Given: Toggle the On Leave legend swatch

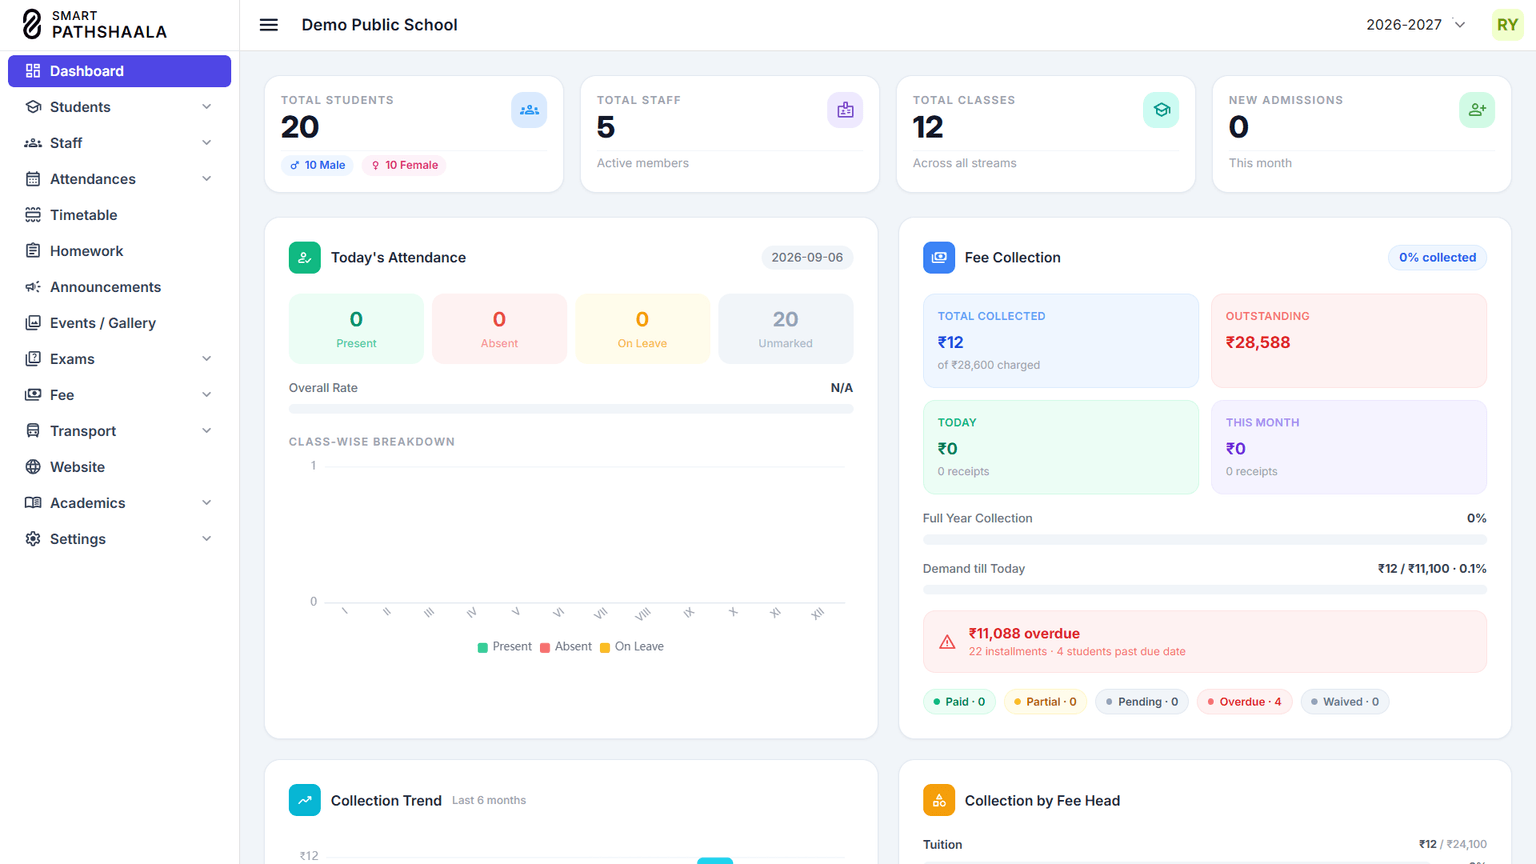Looking at the screenshot, I should pyautogui.click(x=605, y=648).
